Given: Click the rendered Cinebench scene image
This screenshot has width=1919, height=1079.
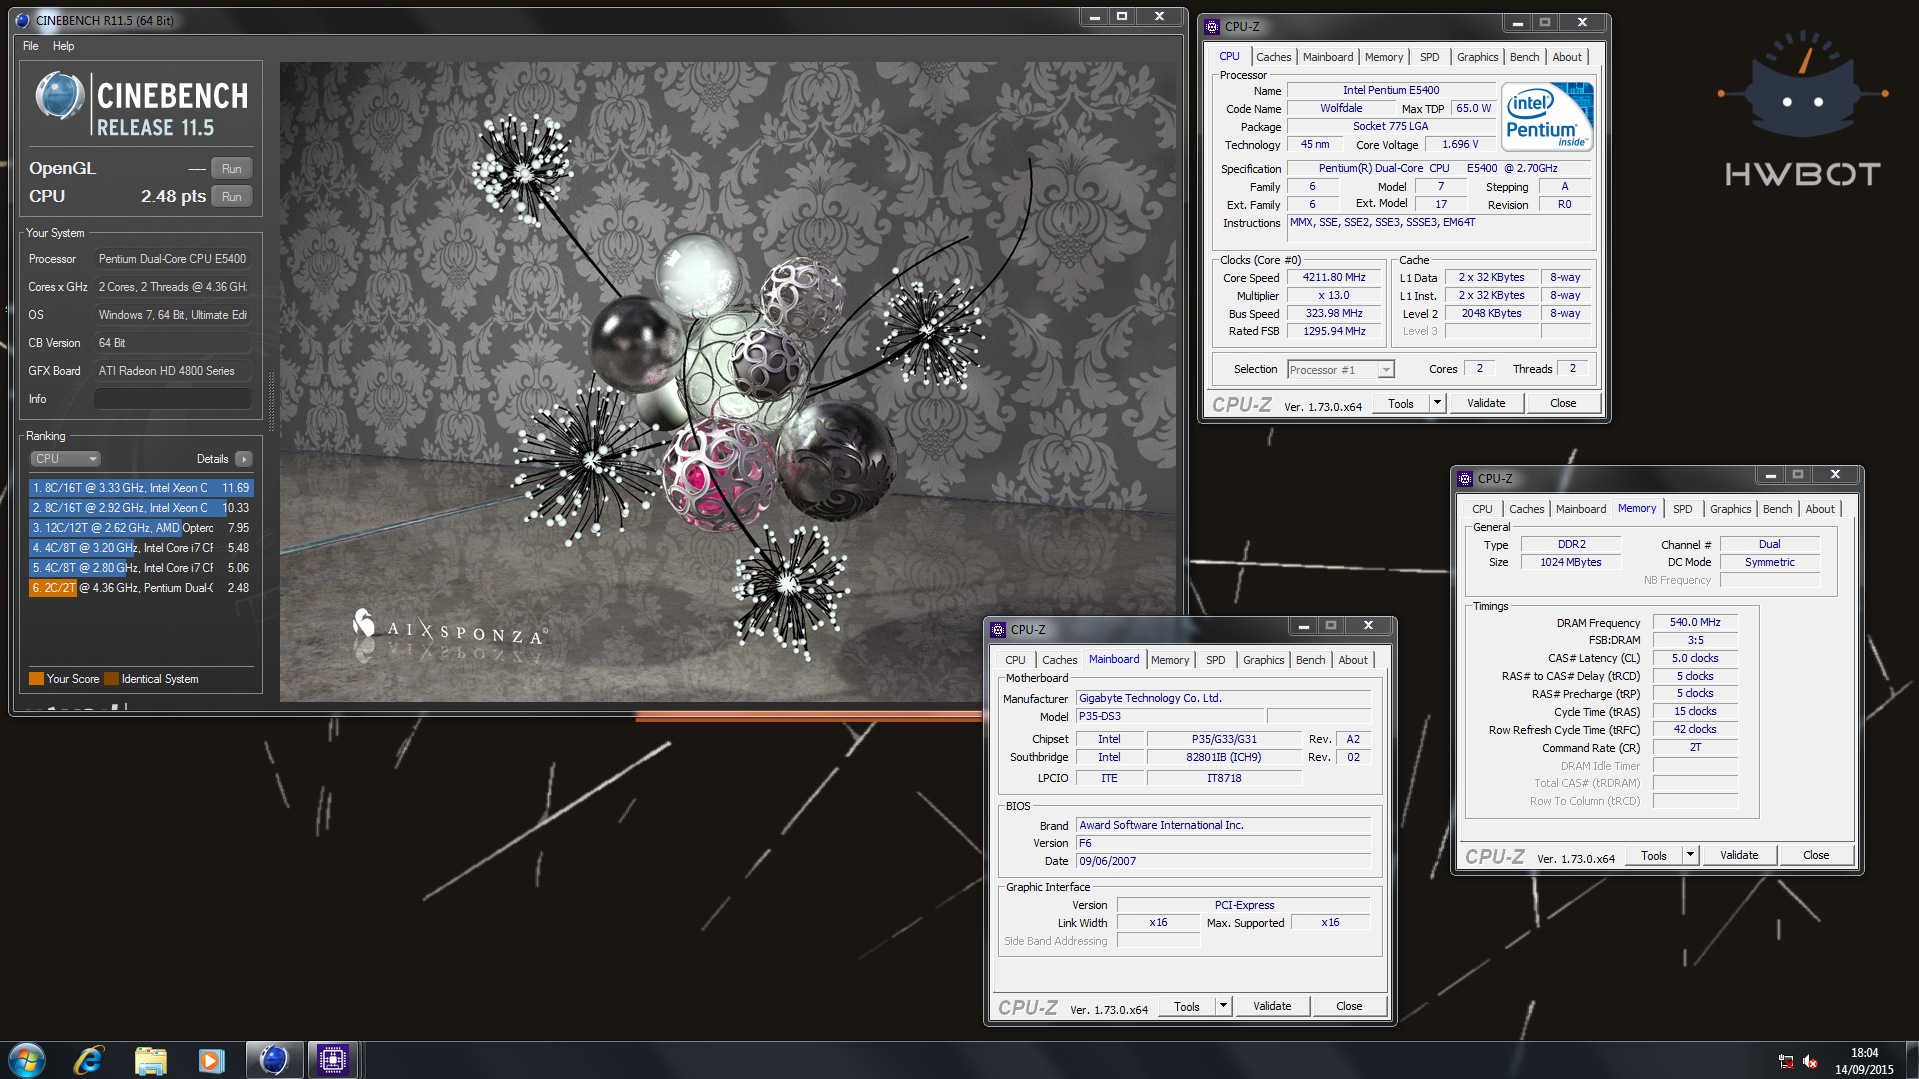Looking at the screenshot, I should [x=729, y=381].
